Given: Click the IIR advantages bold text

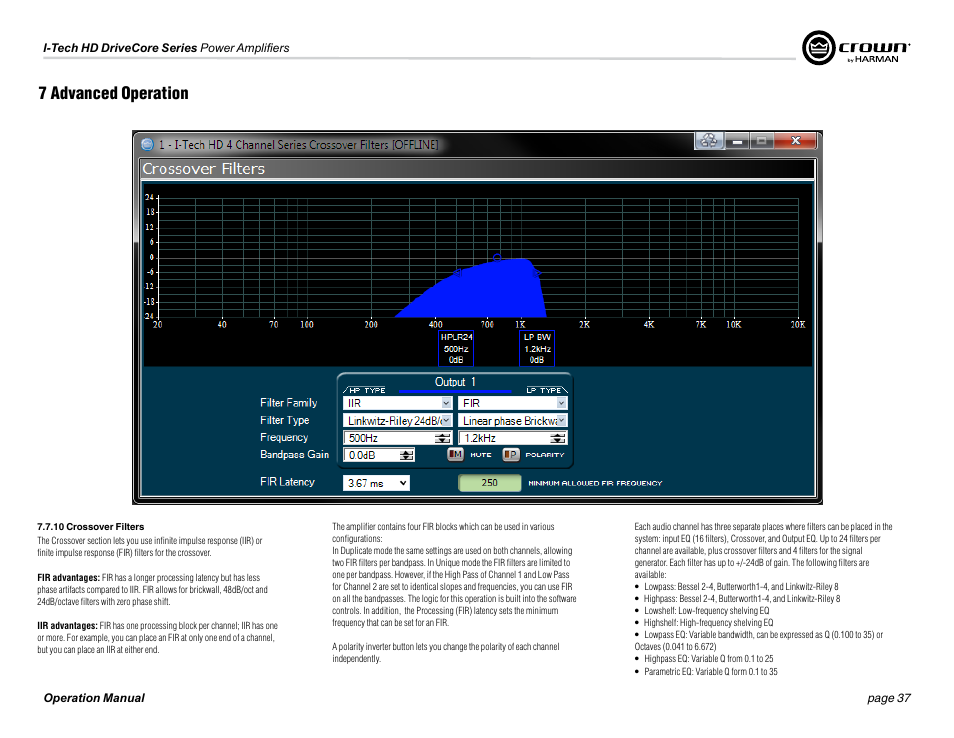Looking at the screenshot, I should coord(67,626).
